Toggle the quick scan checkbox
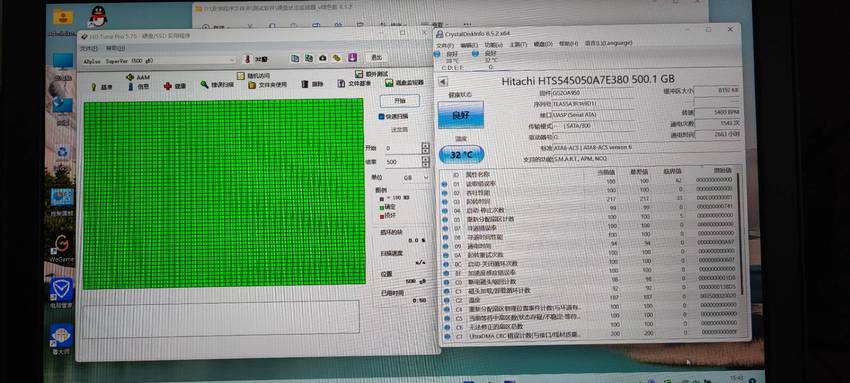The height and width of the screenshot is (383, 850). [x=382, y=116]
